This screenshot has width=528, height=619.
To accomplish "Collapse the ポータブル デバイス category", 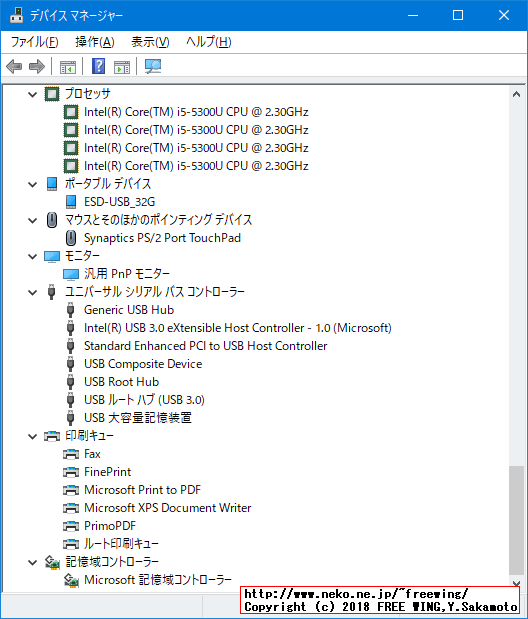I will tap(33, 184).
